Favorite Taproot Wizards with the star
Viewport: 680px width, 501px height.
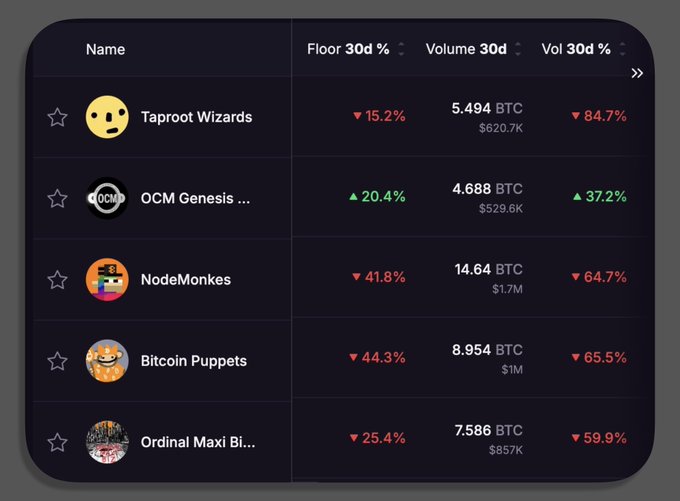coord(58,117)
